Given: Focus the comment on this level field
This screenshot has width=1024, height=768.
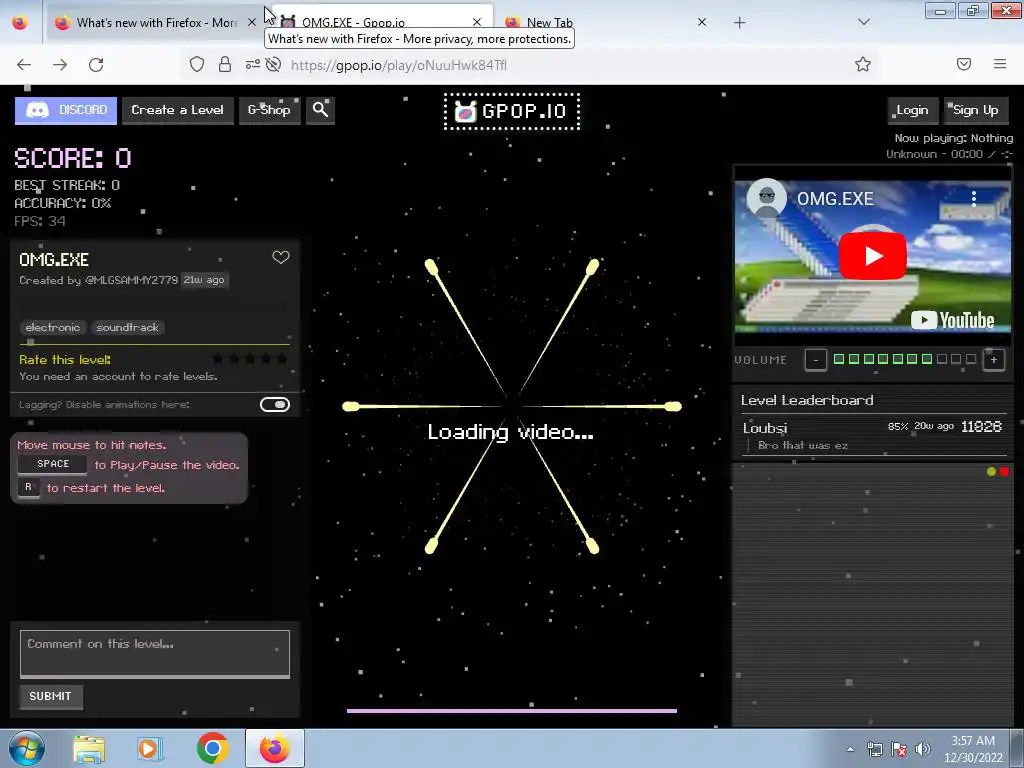Looking at the screenshot, I should (155, 654).
